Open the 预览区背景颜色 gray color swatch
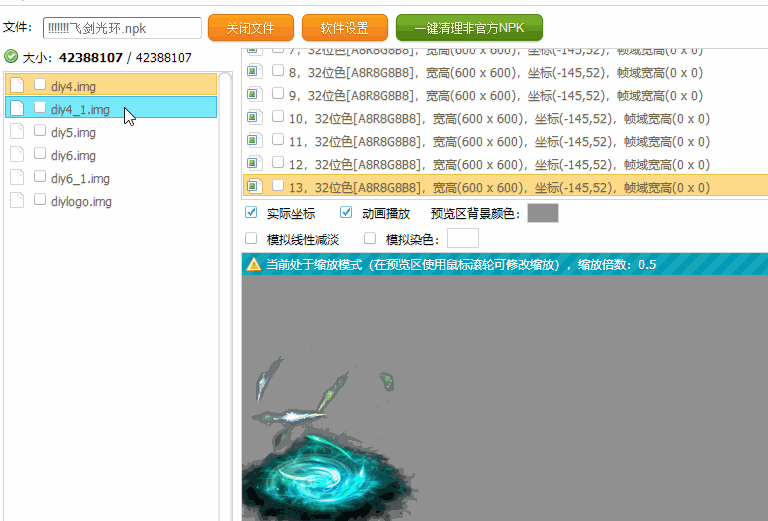This screenshot has height=521, width=768. click(542, 213)
